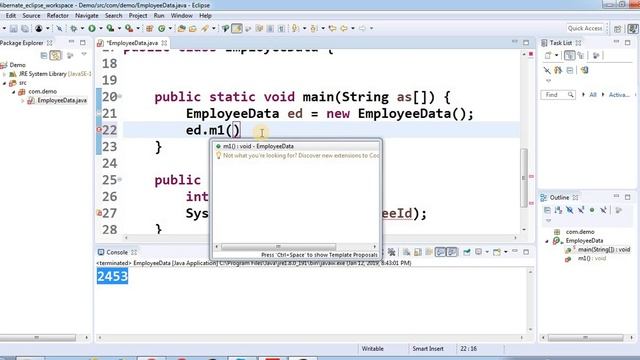This screenshot has height=360, width=640.
Task: Click the proposal popup horizontal scrollbar
Action: click(x=278, y=247)
